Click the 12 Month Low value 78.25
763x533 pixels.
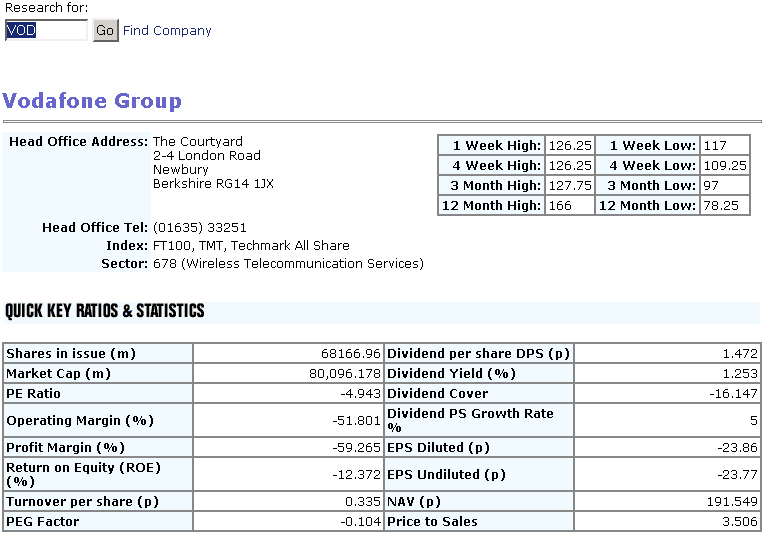721,206
